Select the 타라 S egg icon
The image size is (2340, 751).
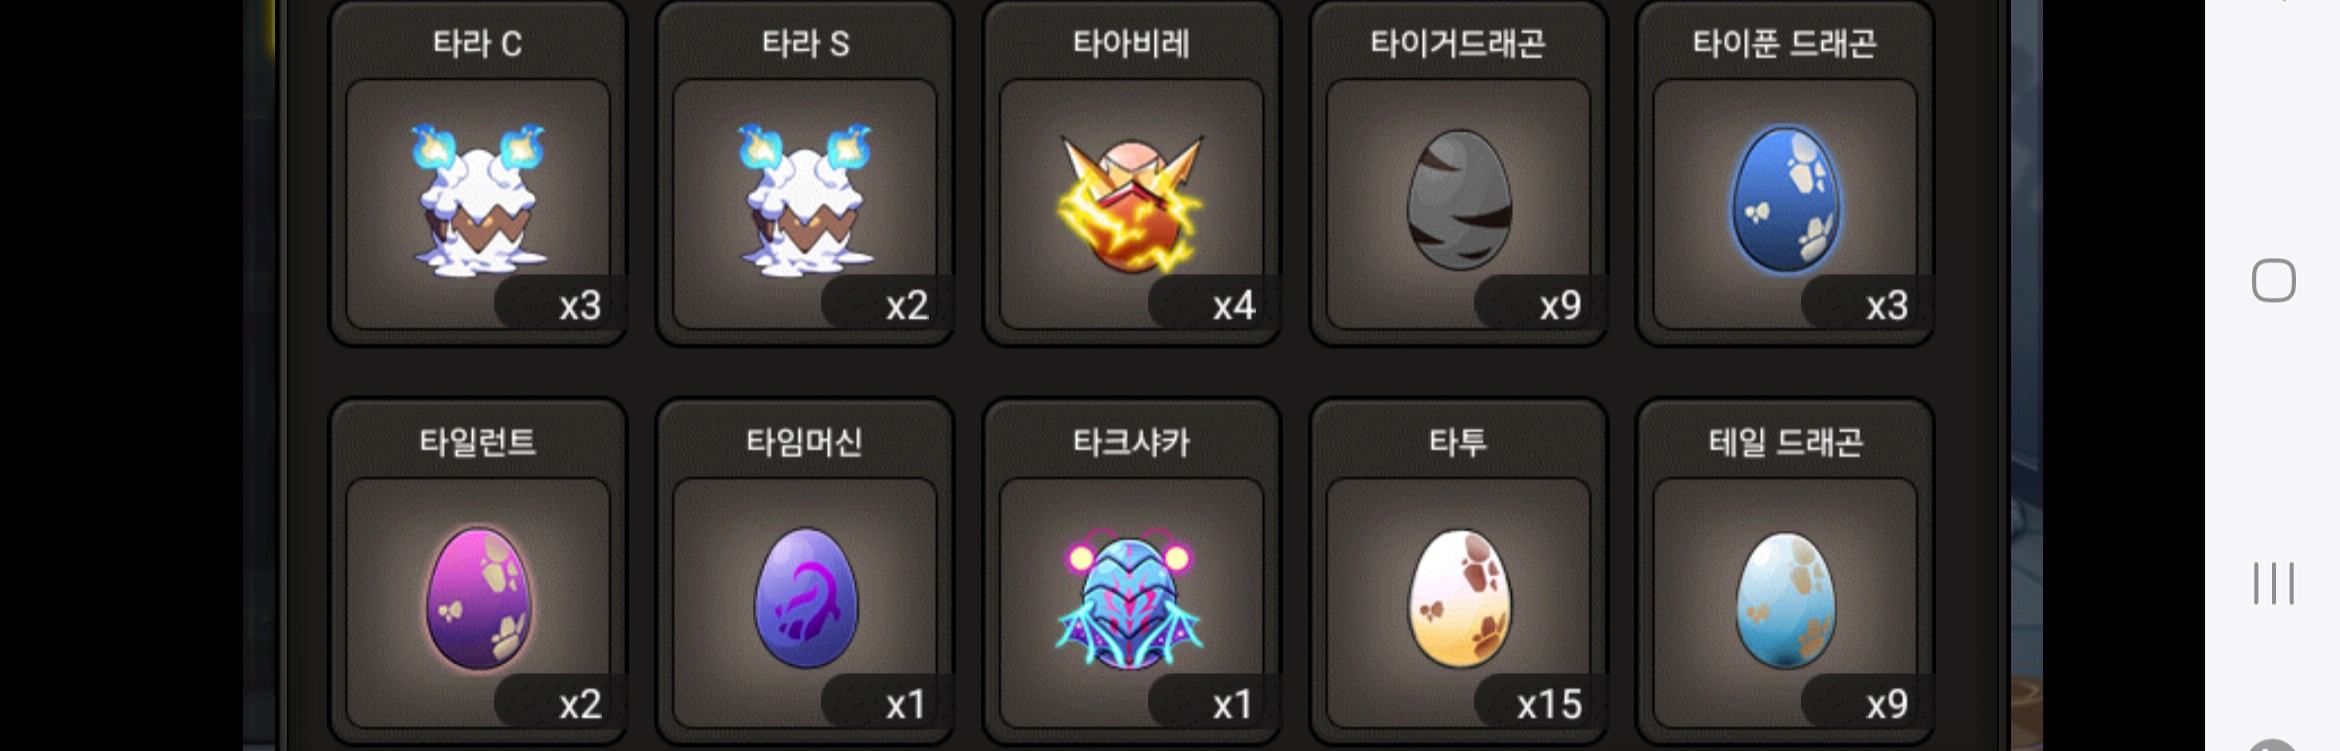click(x=805, y=200)
